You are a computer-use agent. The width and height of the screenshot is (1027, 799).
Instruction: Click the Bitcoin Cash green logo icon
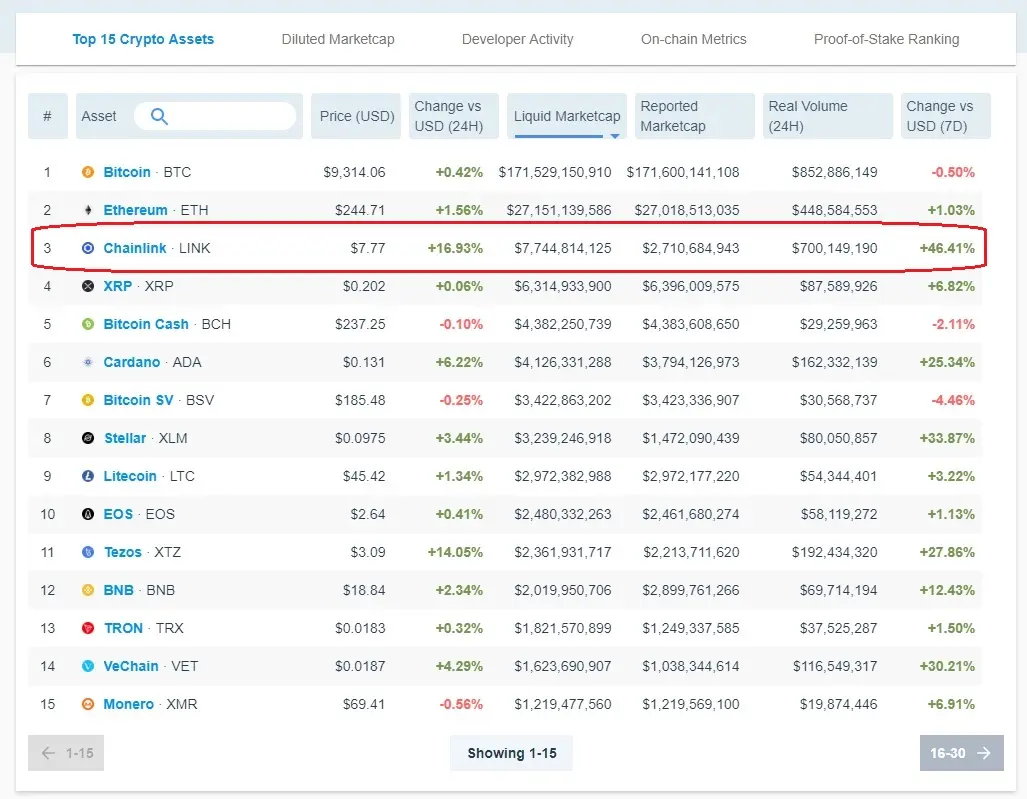pos(88,324)
